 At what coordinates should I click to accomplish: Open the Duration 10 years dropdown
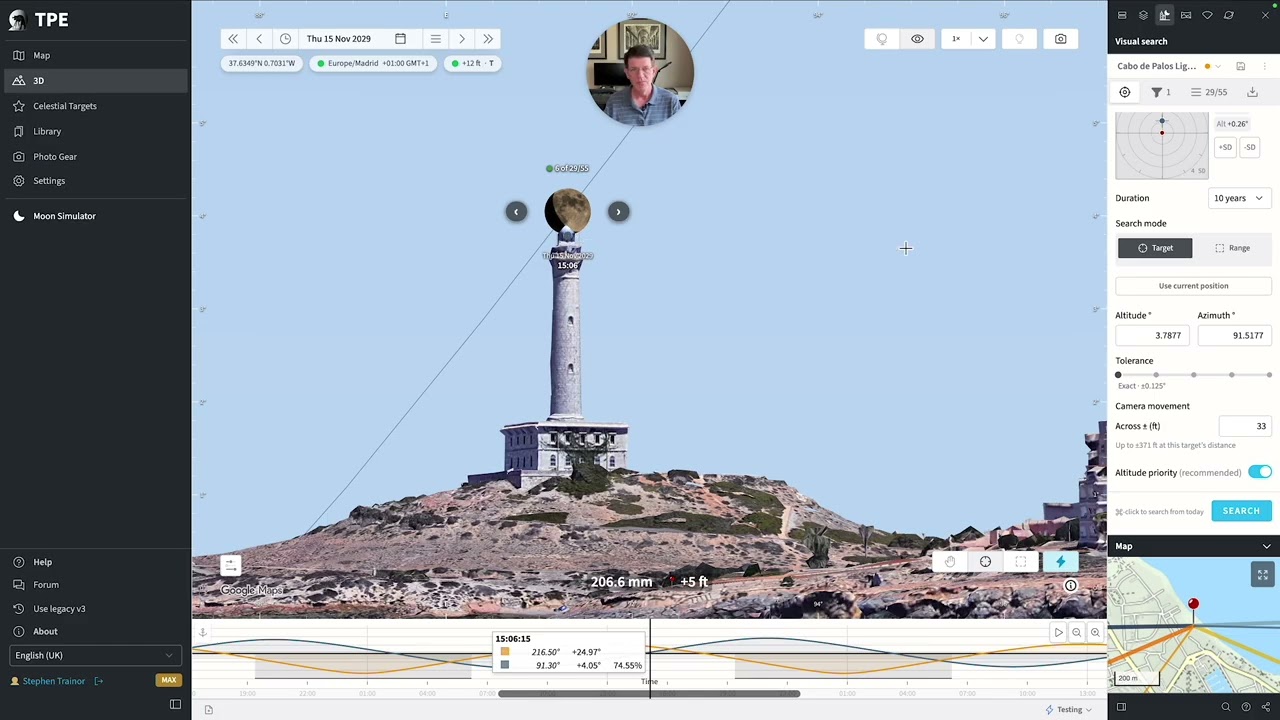tap(1238, 198)
